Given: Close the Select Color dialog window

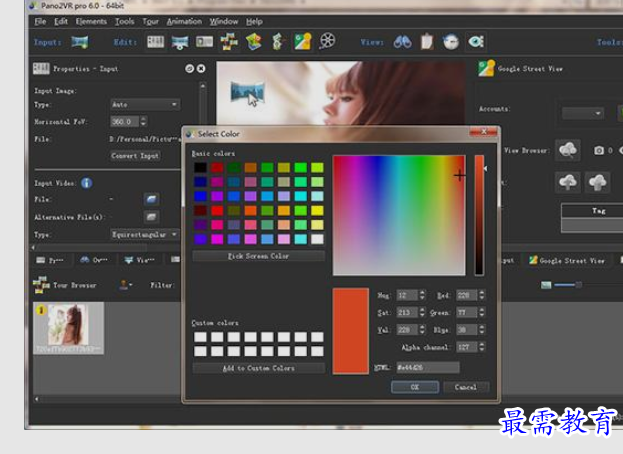Looking at the screenshot, I should [x=484, y=131].
